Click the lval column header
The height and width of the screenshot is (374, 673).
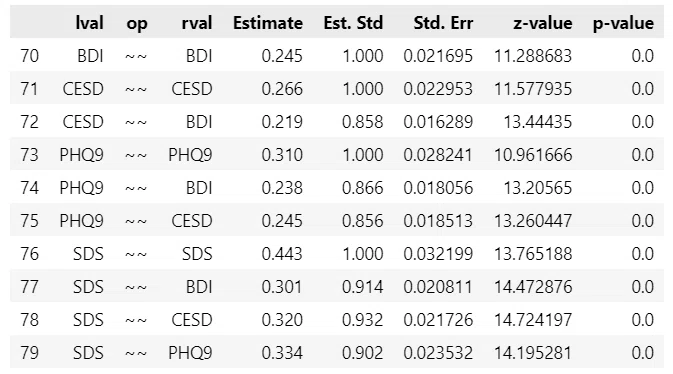[89, 23]
